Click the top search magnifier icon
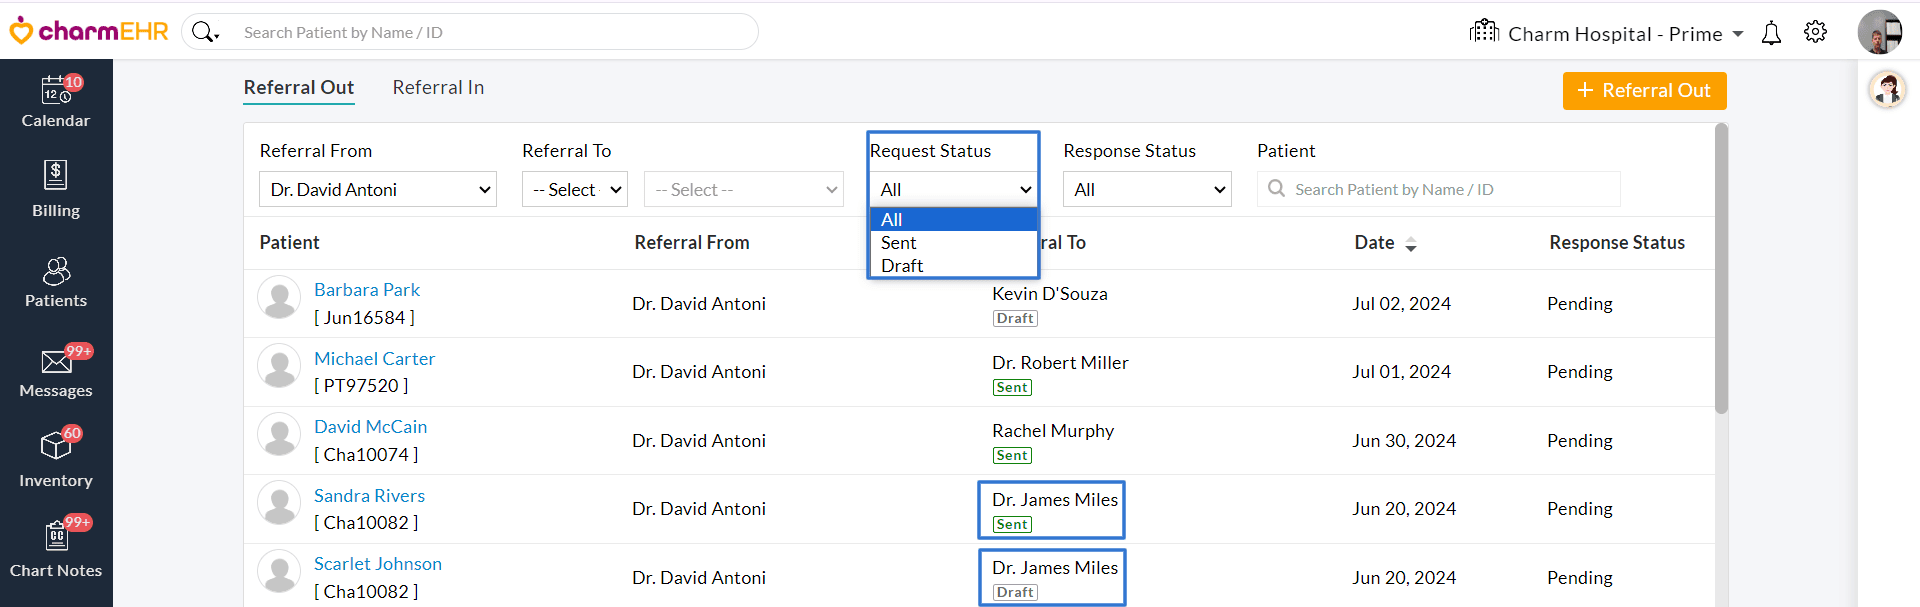This screenshot has width=1920, height=607. coord(204,32)
